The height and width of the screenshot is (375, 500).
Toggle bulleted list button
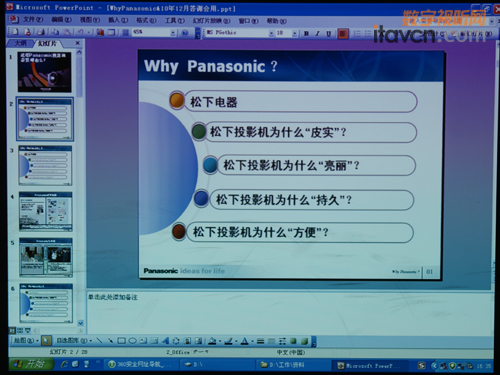pos(368,33)
